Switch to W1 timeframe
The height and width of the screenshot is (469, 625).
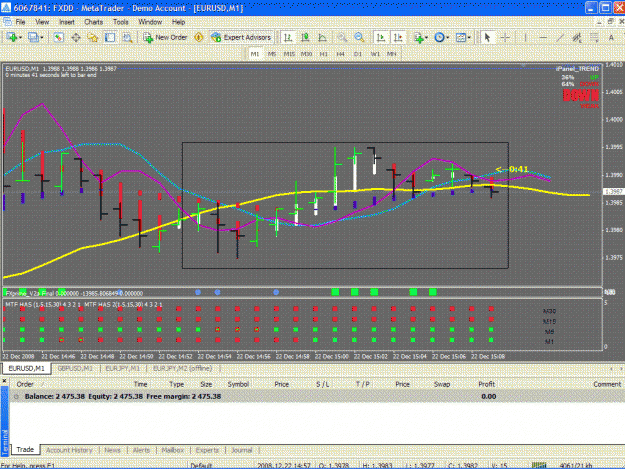click(x=375, y=54)
